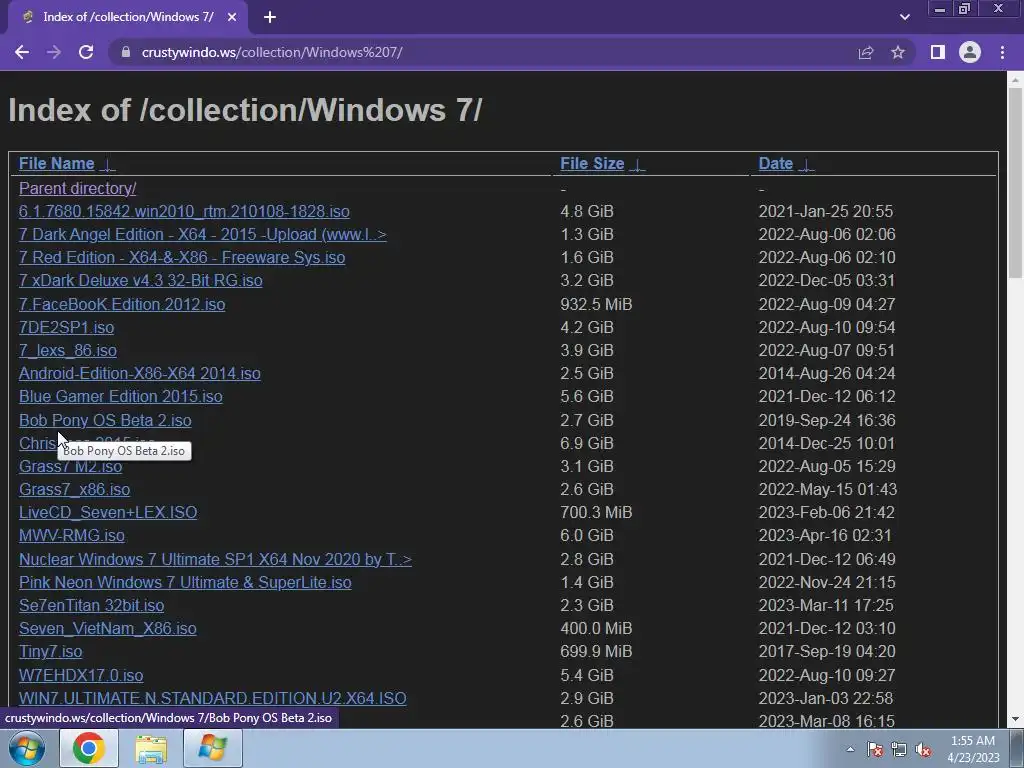
Task: Open 7.FaceBooK.Edition.2012.iso link
Action: click(x=122, y=304)
